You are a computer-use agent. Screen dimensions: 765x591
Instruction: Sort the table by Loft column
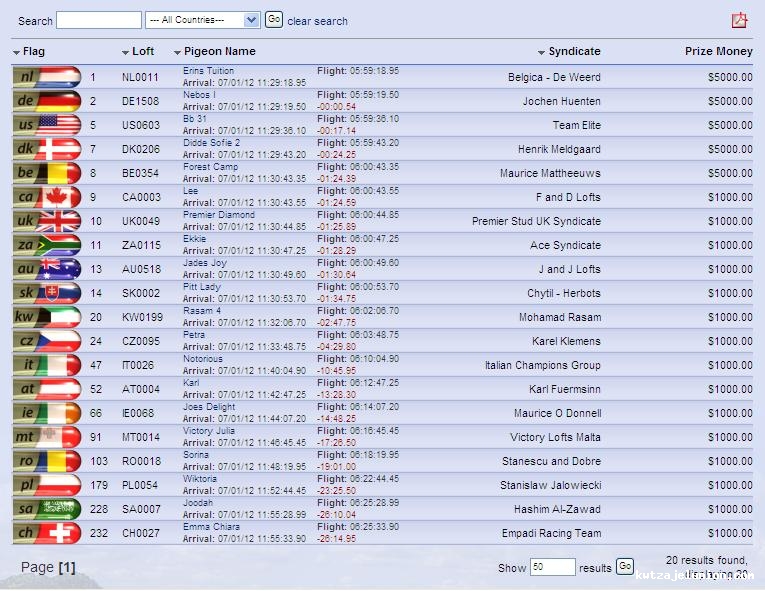tap(143, 51)
